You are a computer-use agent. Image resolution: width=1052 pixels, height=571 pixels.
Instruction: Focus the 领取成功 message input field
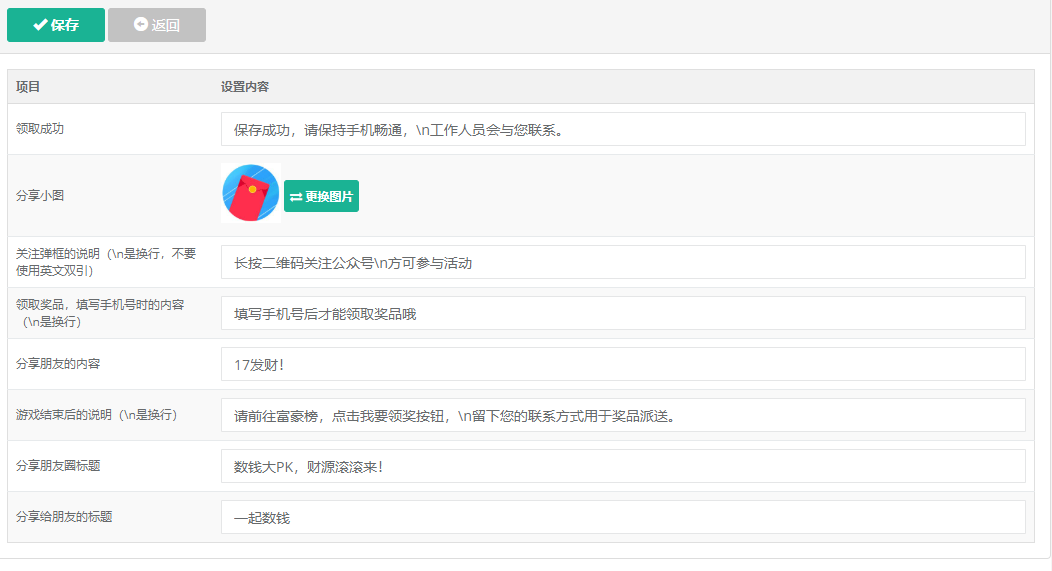pyautogui.click(x=623, y=129)
